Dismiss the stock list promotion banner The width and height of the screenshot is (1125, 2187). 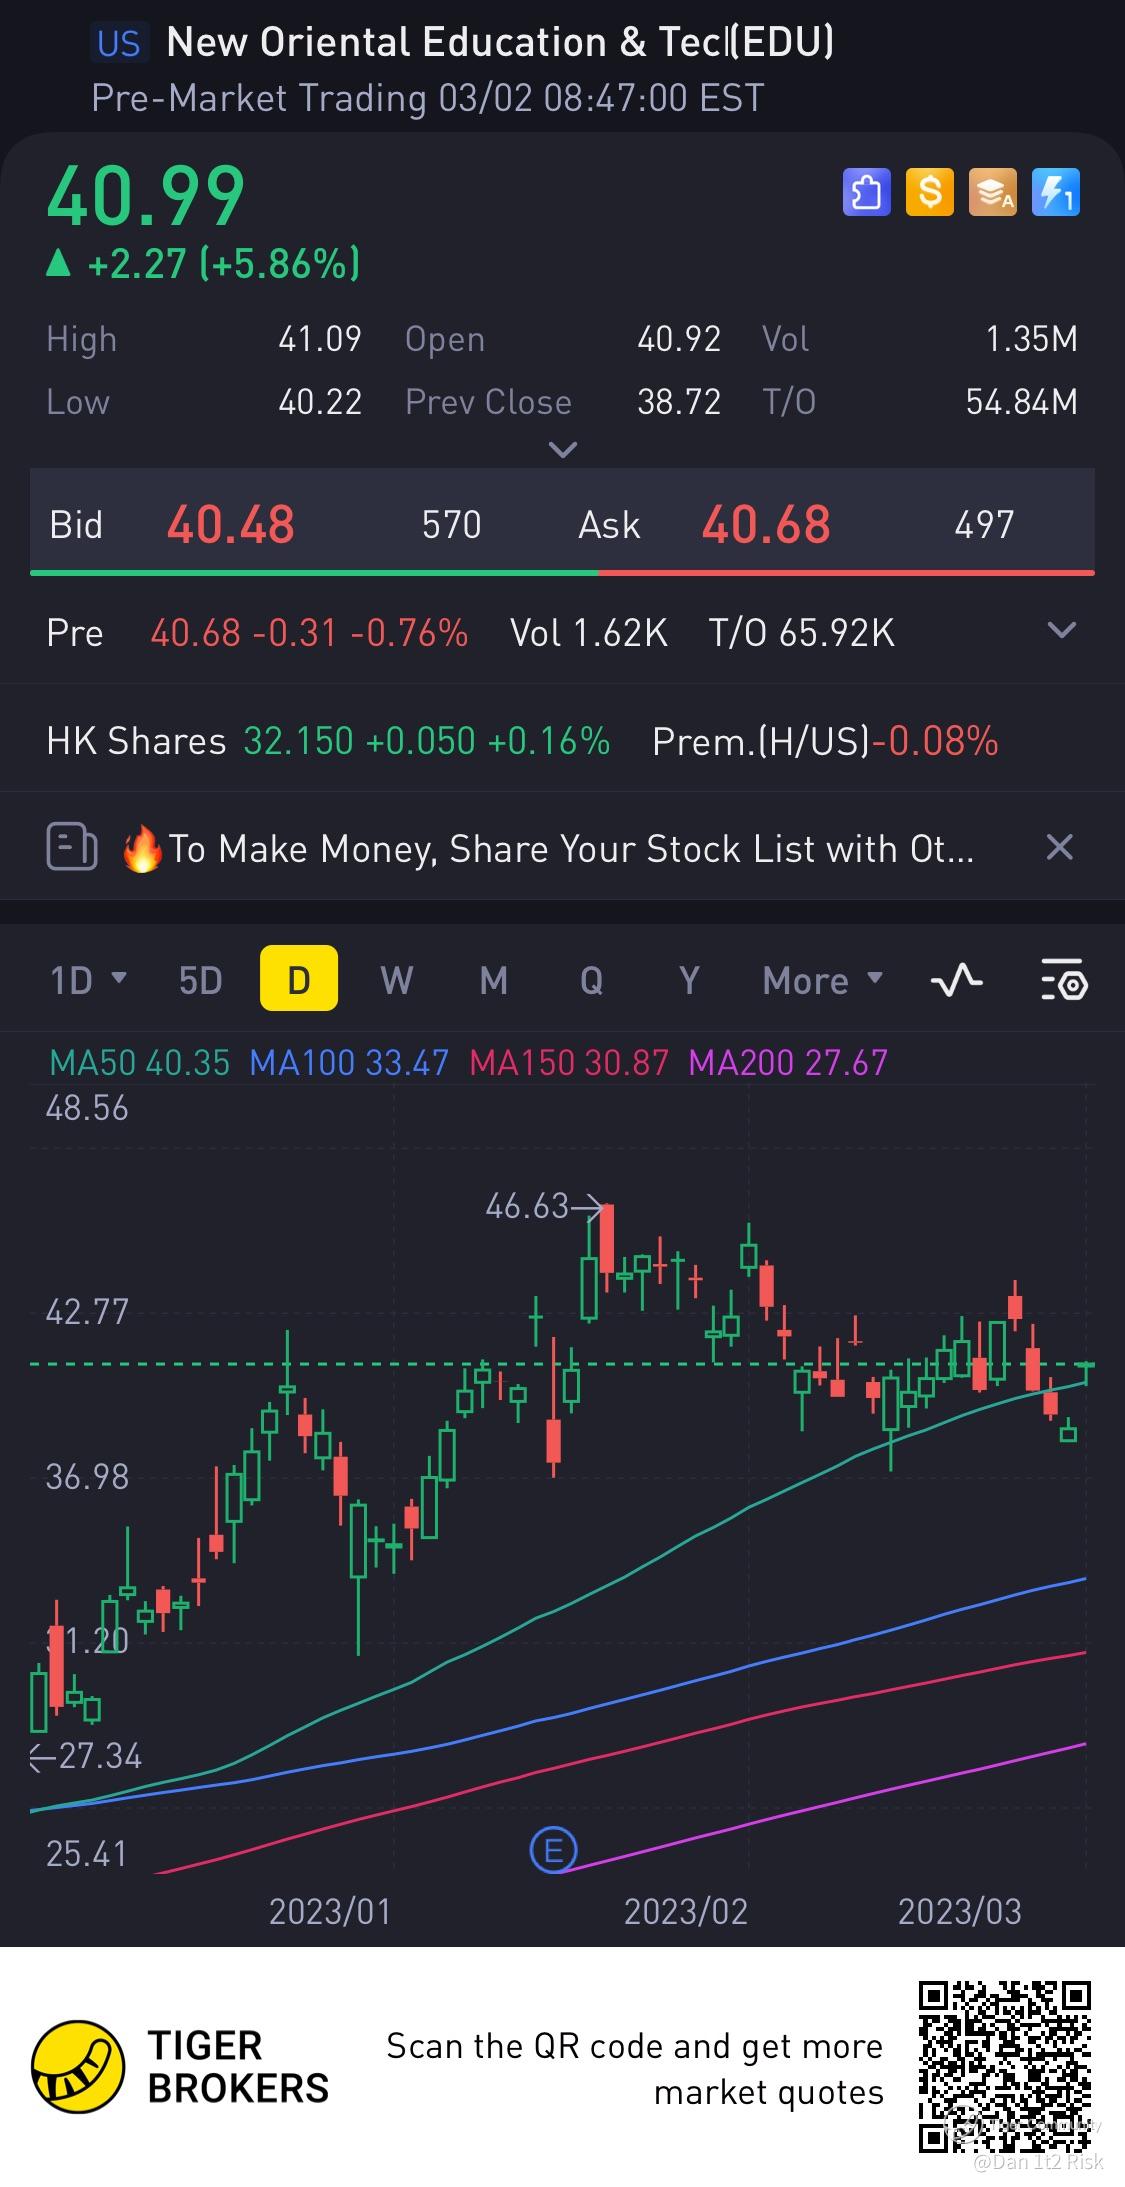pos(1059,847)
